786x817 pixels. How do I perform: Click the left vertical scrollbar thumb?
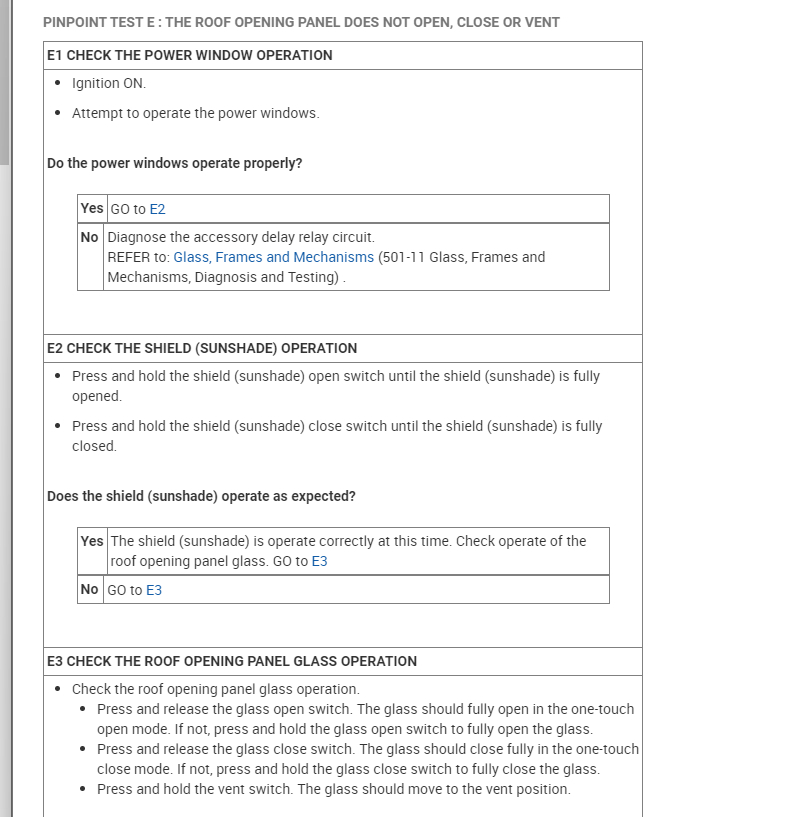click(x=4, y=82)
